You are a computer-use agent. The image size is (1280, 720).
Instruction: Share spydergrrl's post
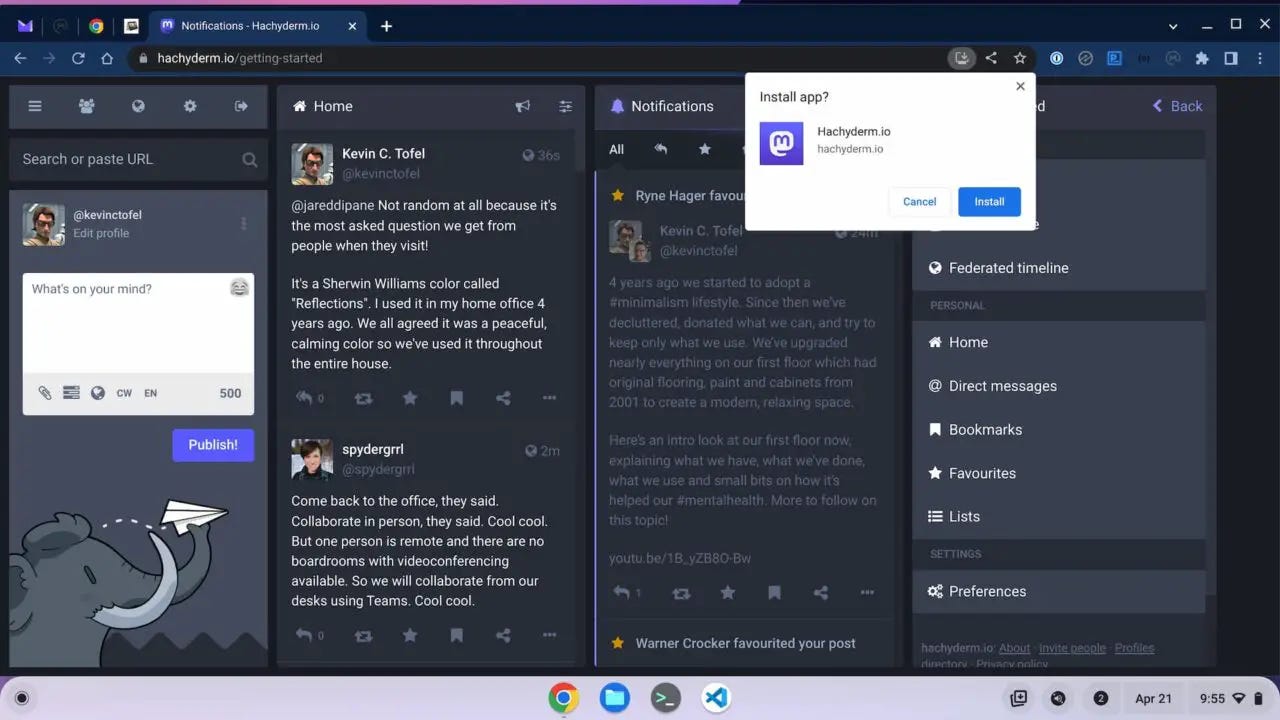click(x=503, y=635)
